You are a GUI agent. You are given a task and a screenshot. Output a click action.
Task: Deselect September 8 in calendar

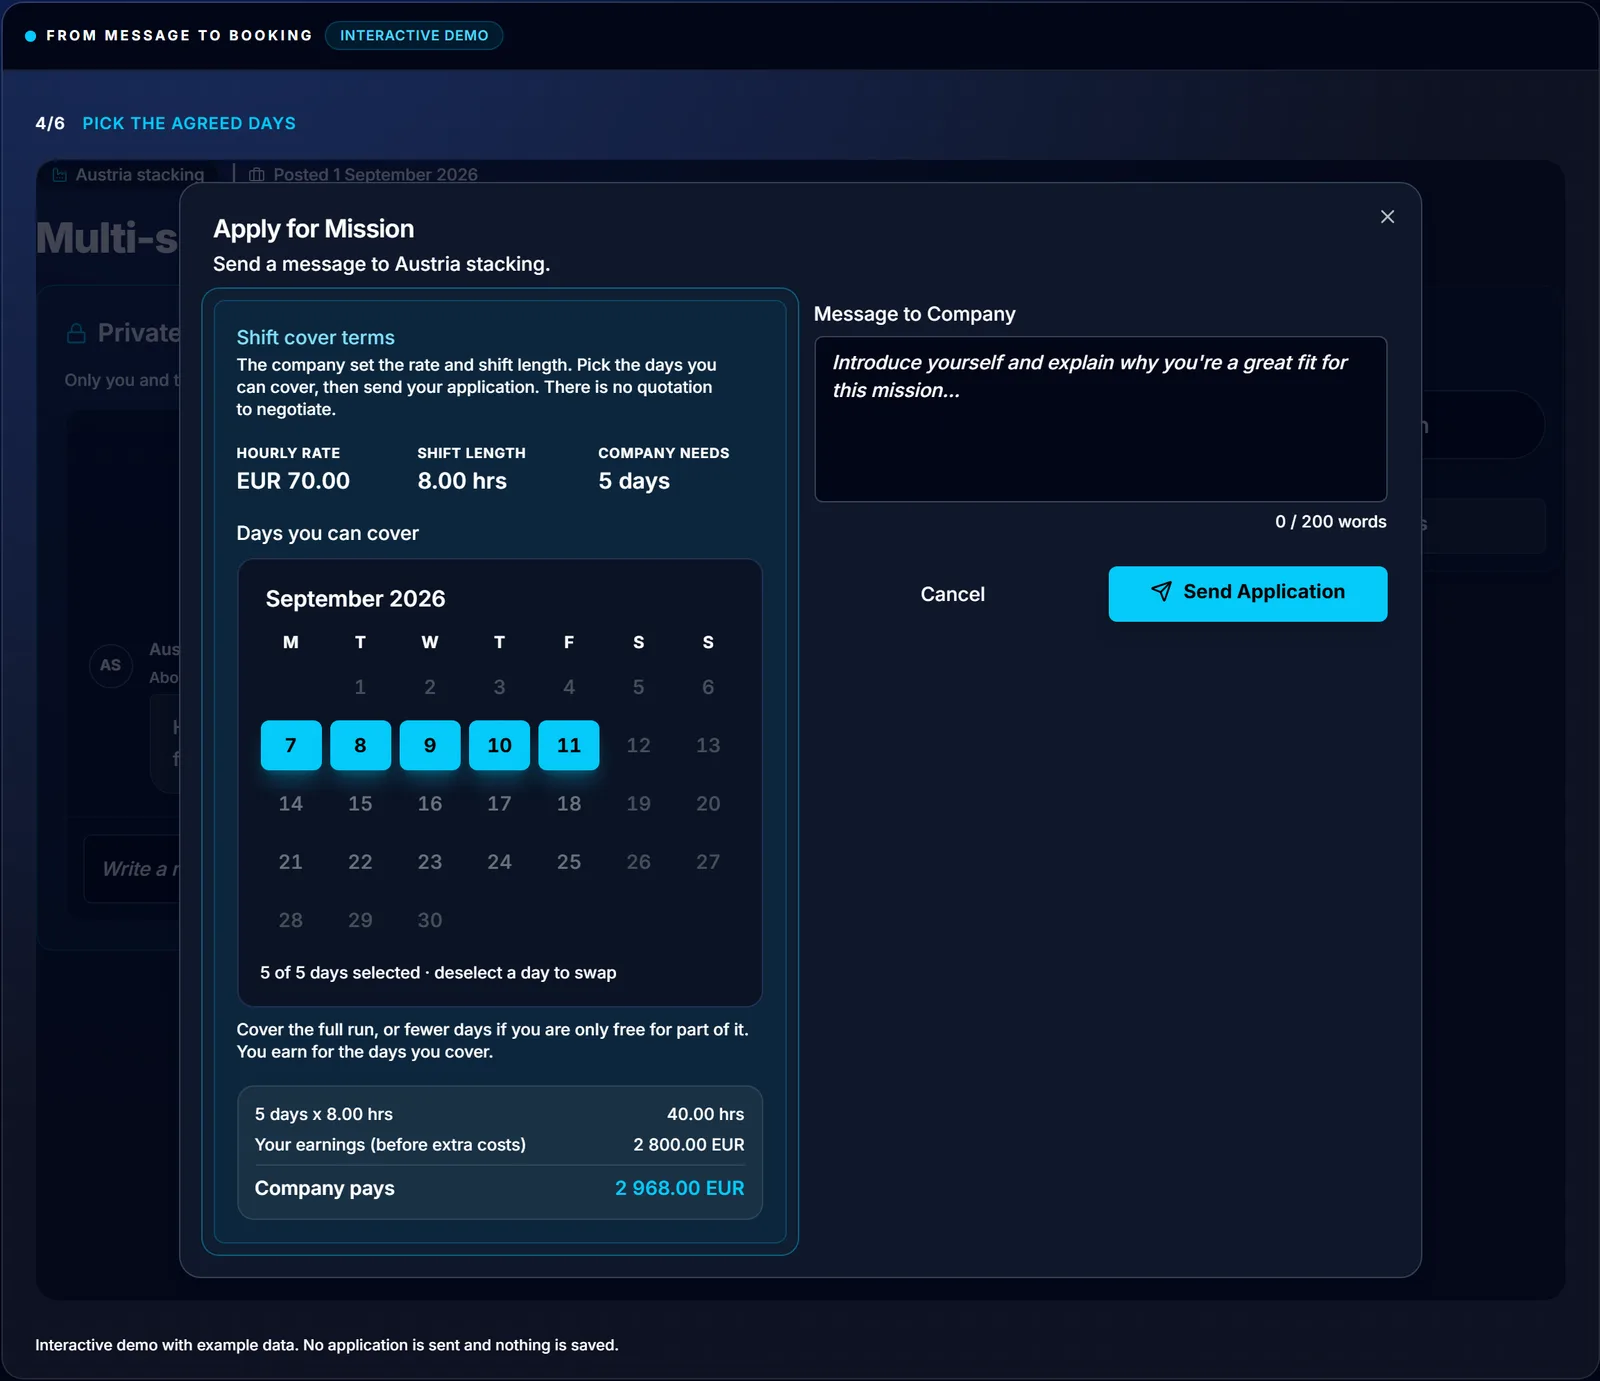360,745
